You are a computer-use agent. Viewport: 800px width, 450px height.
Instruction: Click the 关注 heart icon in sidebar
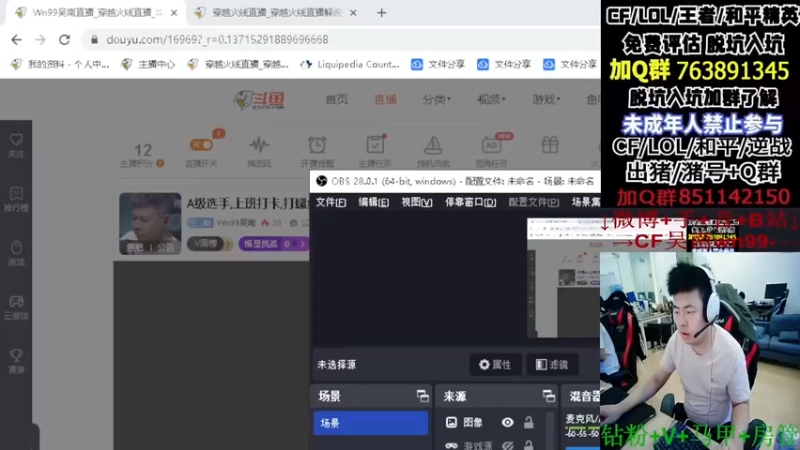16,145
